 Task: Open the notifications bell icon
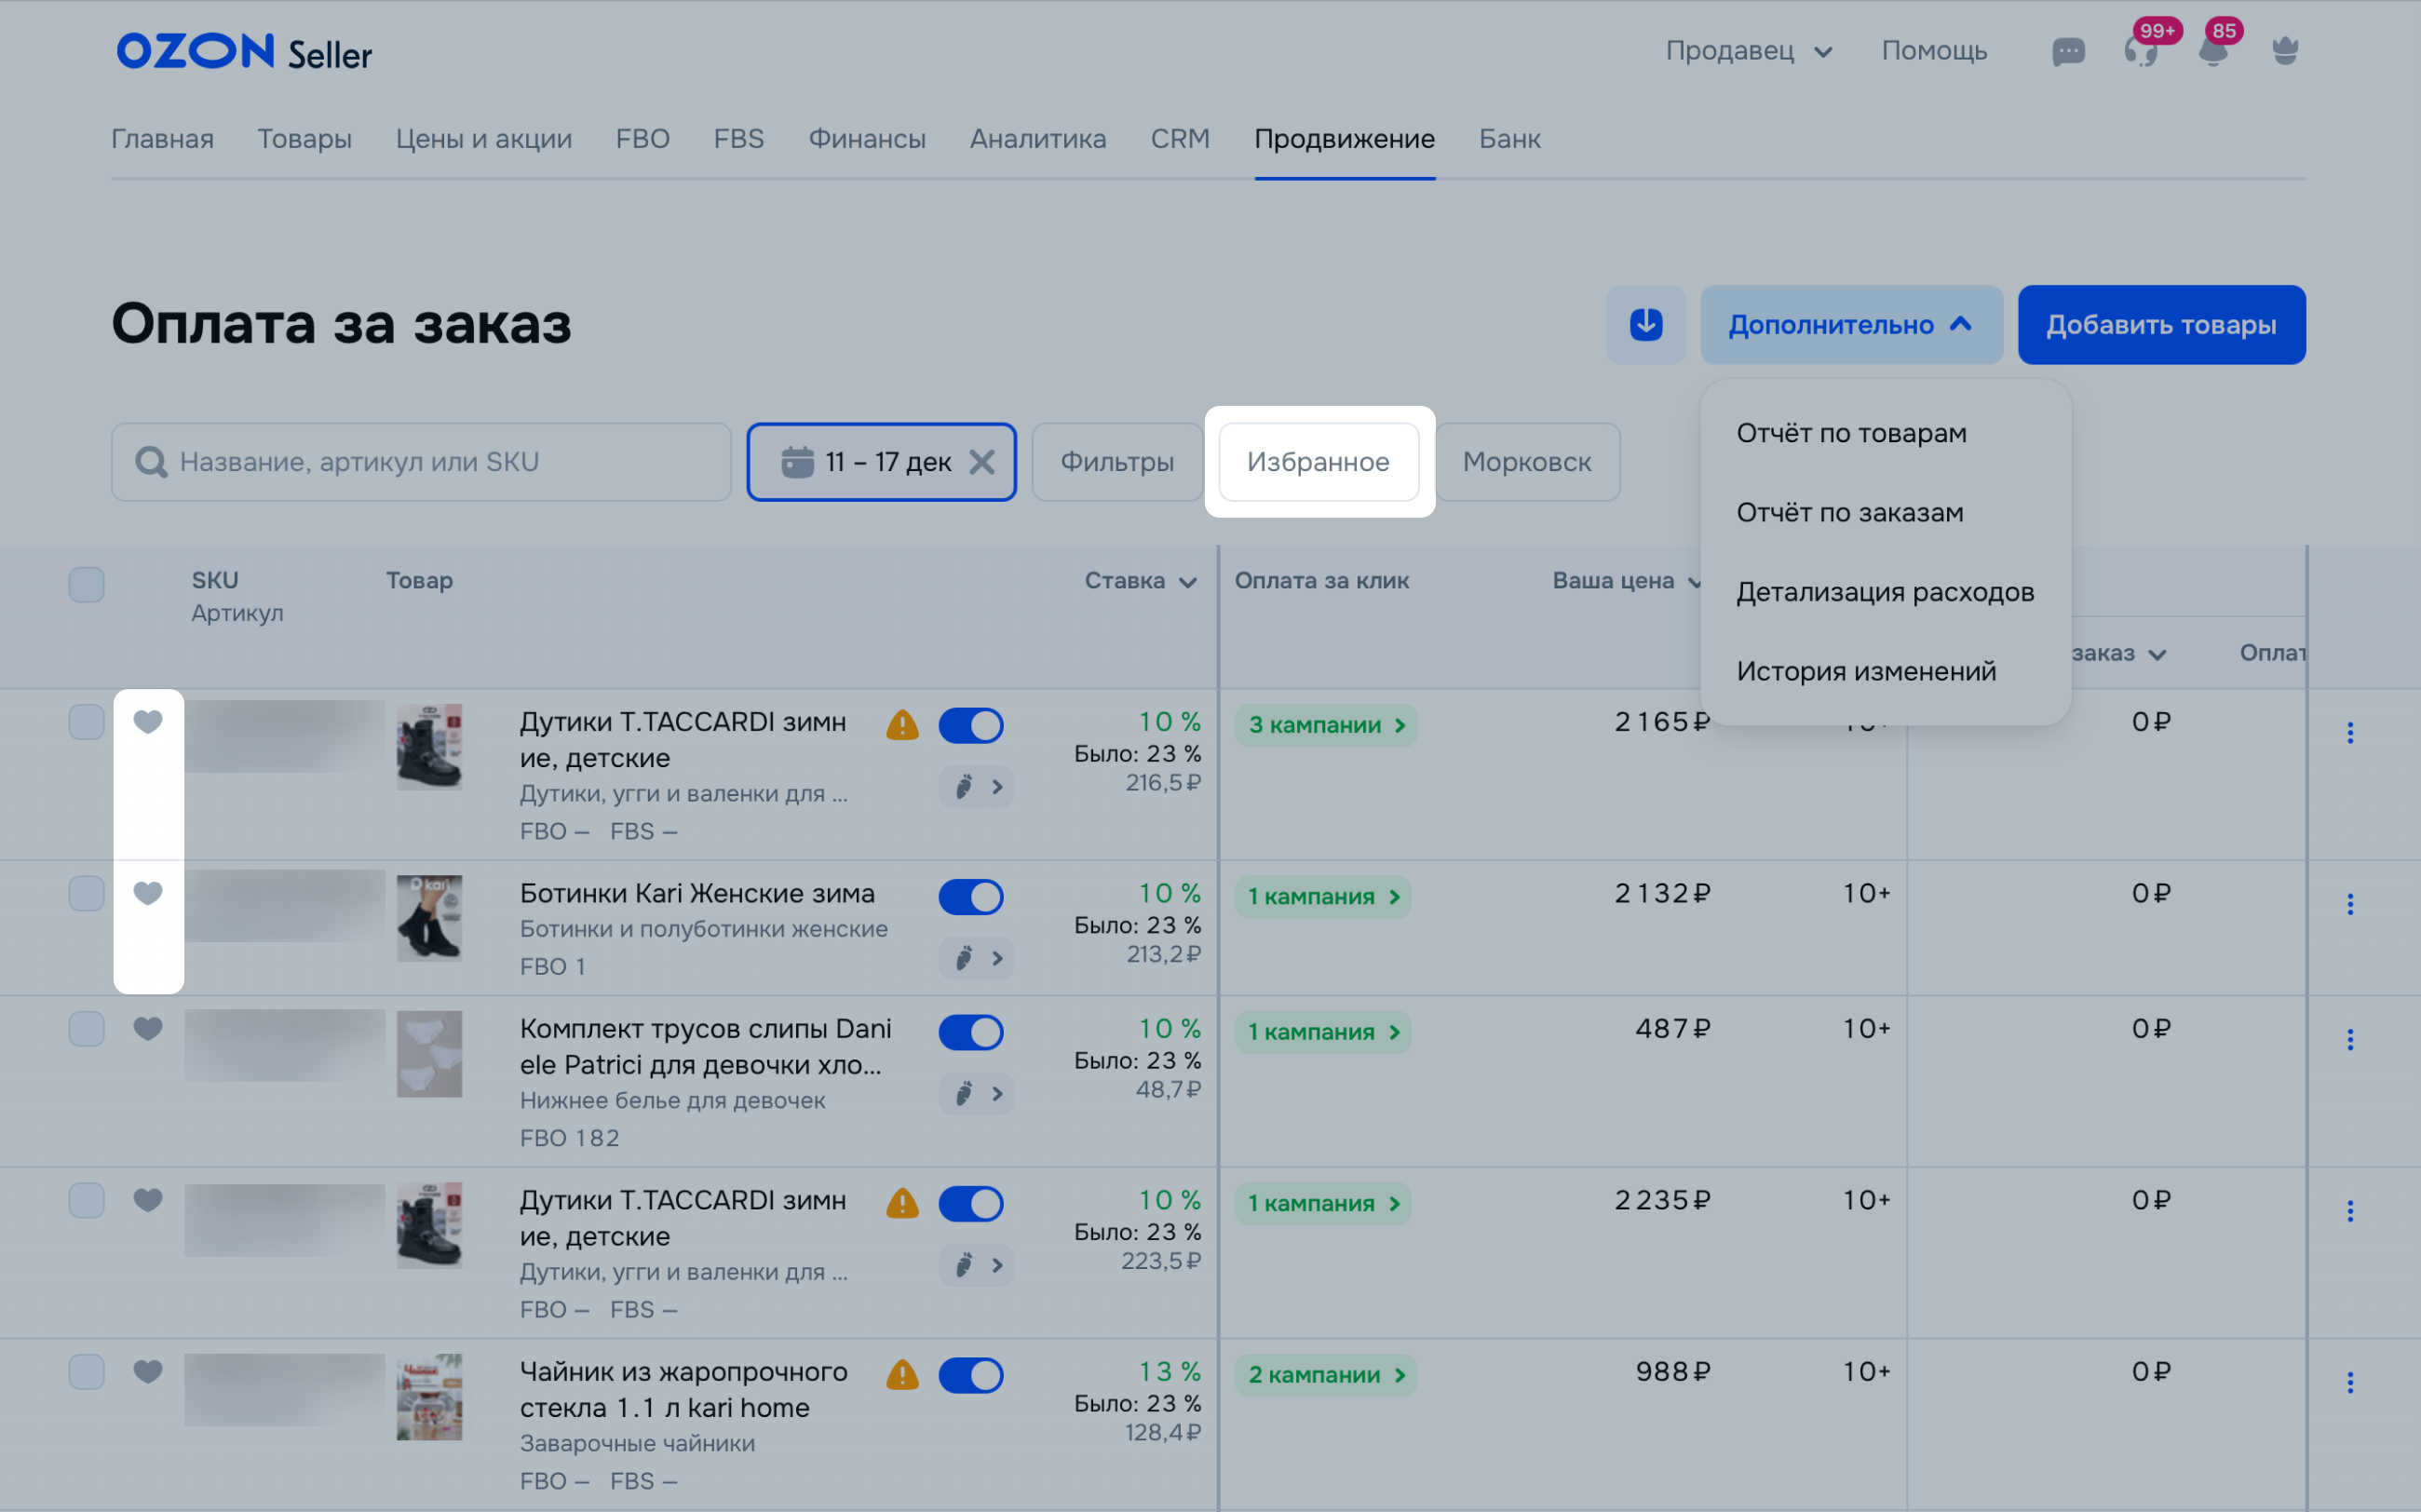click(x=2213, y=51)
